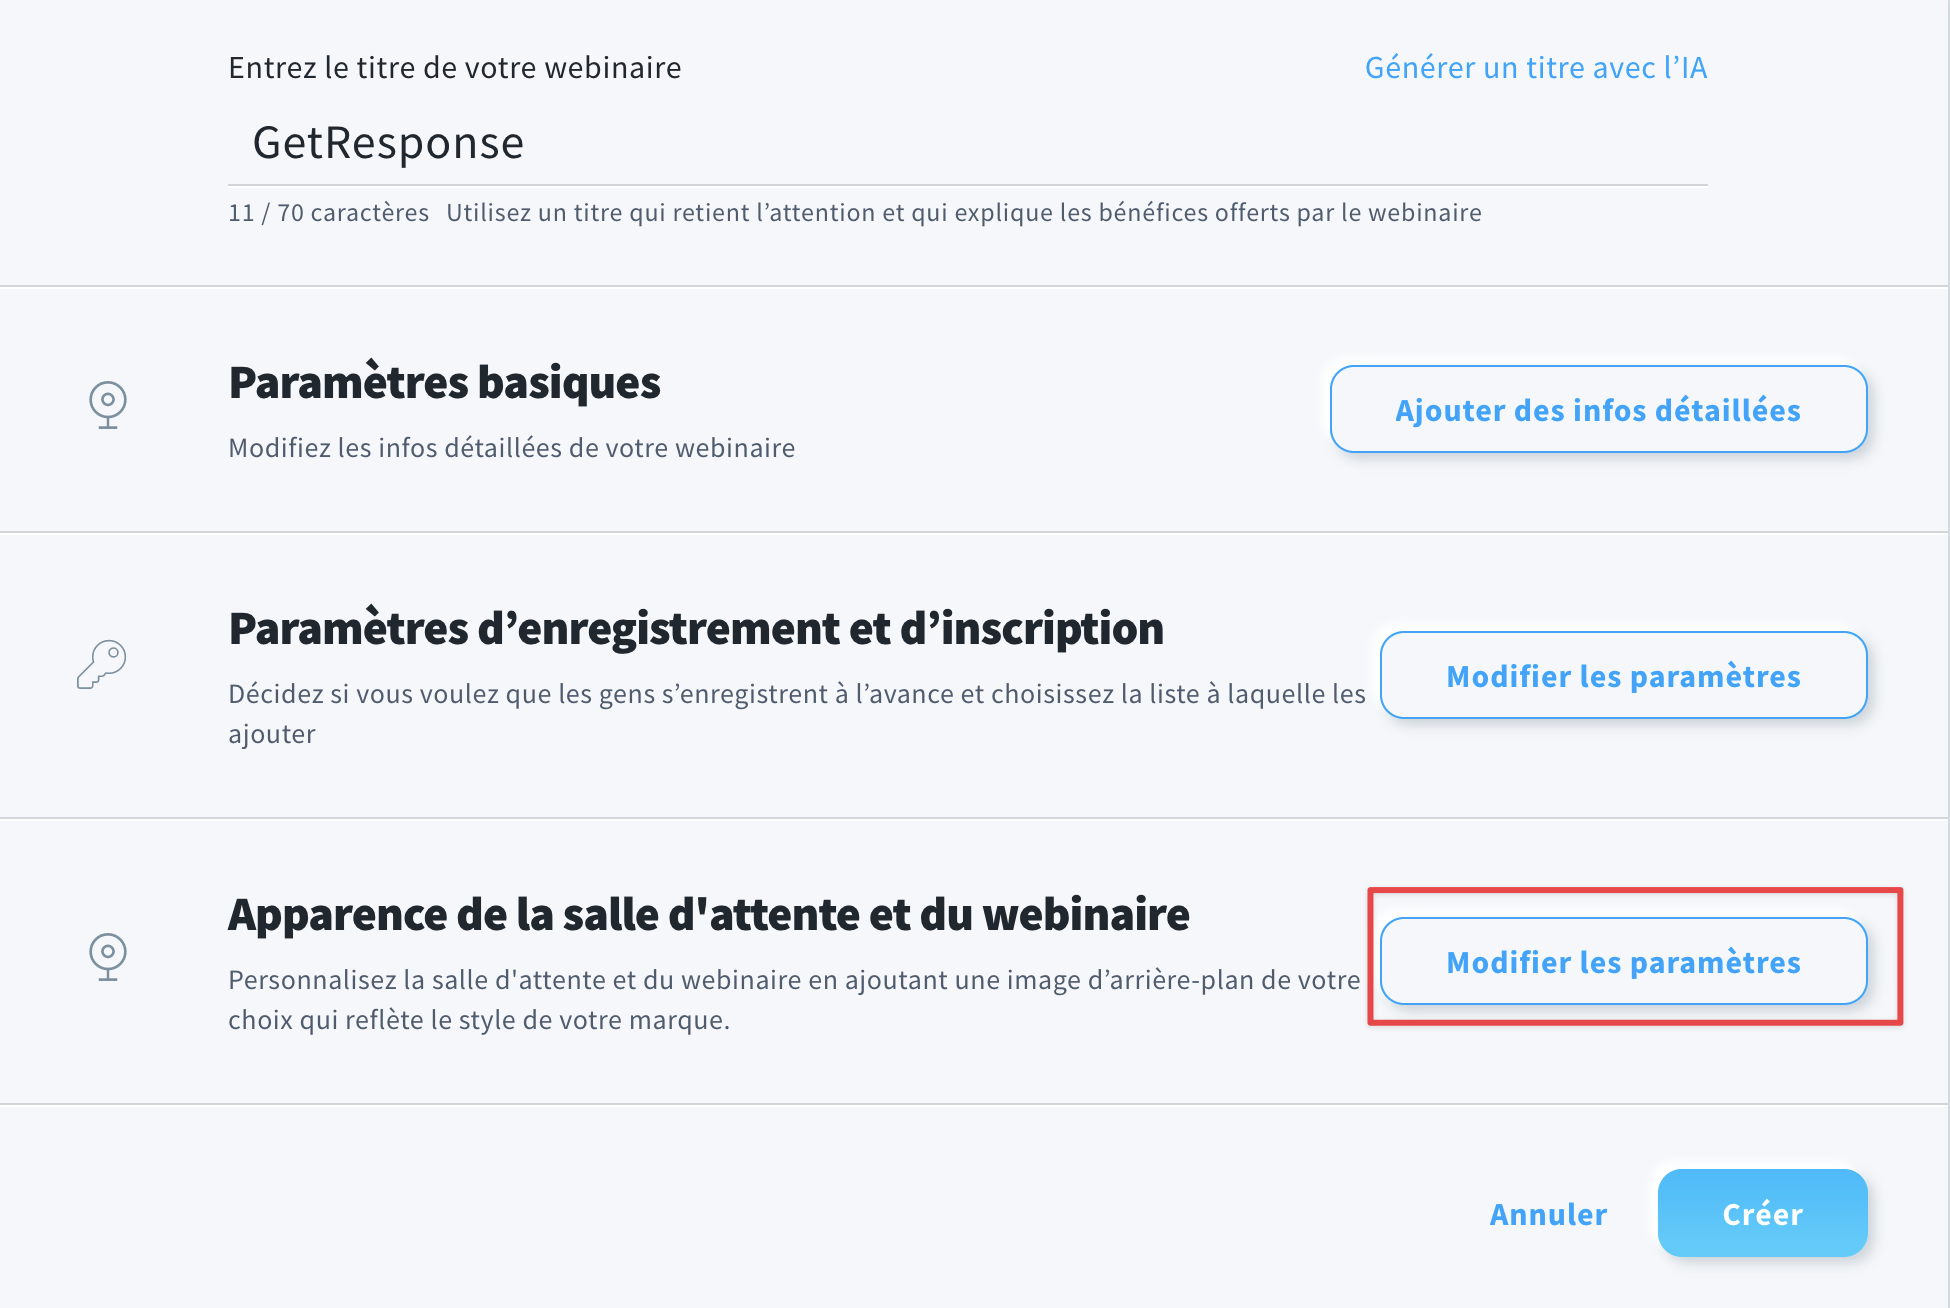1950x1308 pixels.
Task: Cancel with the Annuler link
Action: click(x=1548, y=1213)
